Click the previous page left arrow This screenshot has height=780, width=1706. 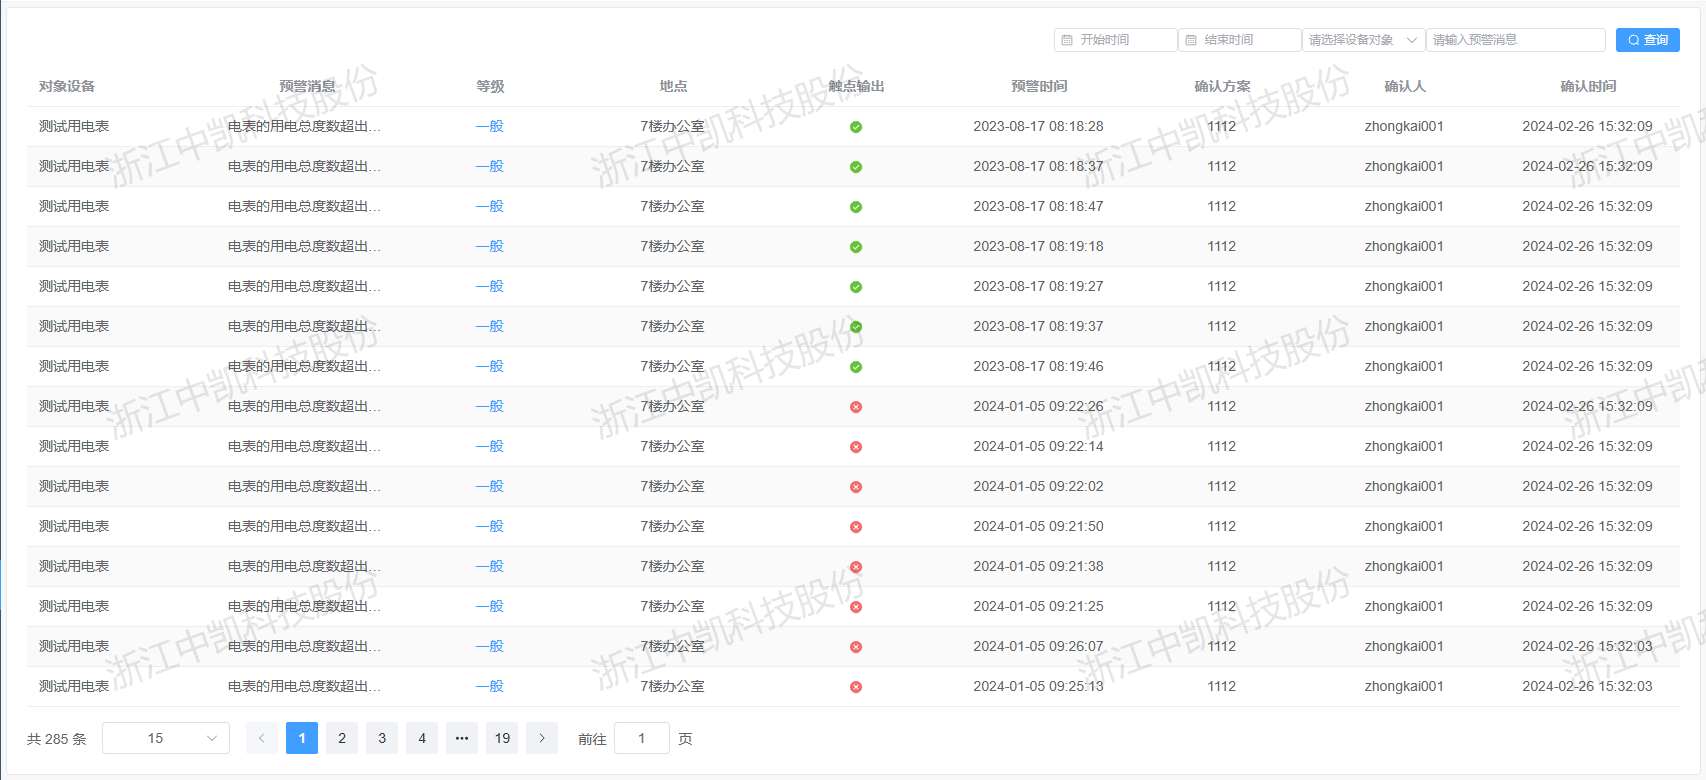262,738
